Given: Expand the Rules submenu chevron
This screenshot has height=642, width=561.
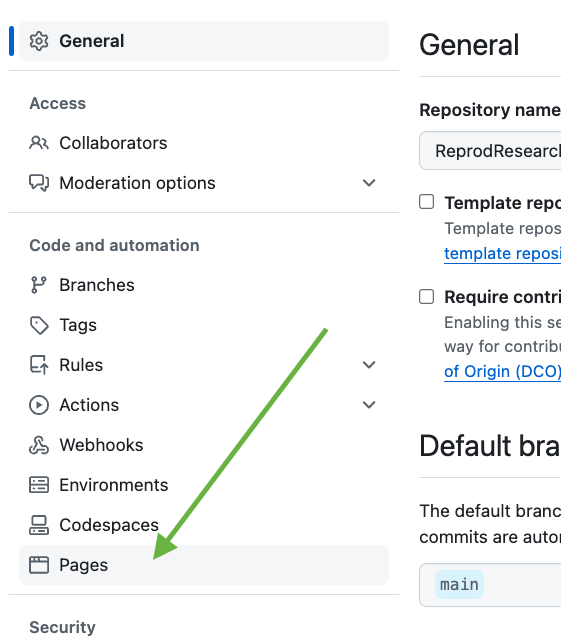Looking at the screenshot, I should pos(369,365).
